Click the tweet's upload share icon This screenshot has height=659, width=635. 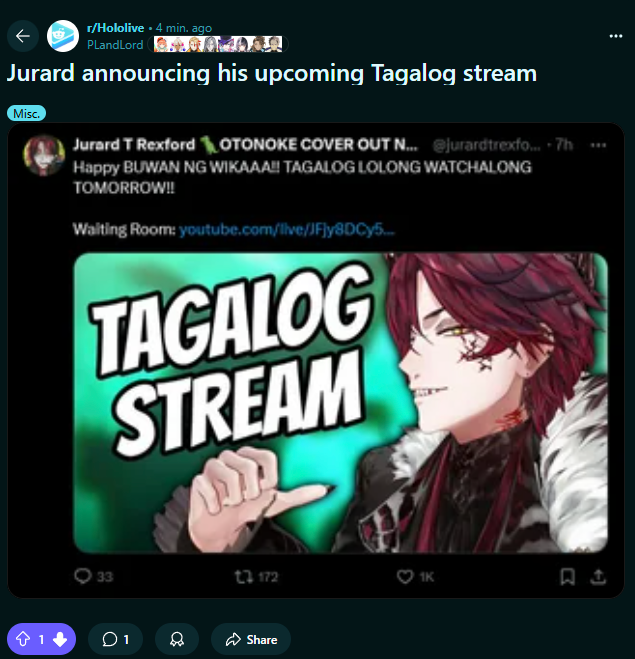click(598, 577)
